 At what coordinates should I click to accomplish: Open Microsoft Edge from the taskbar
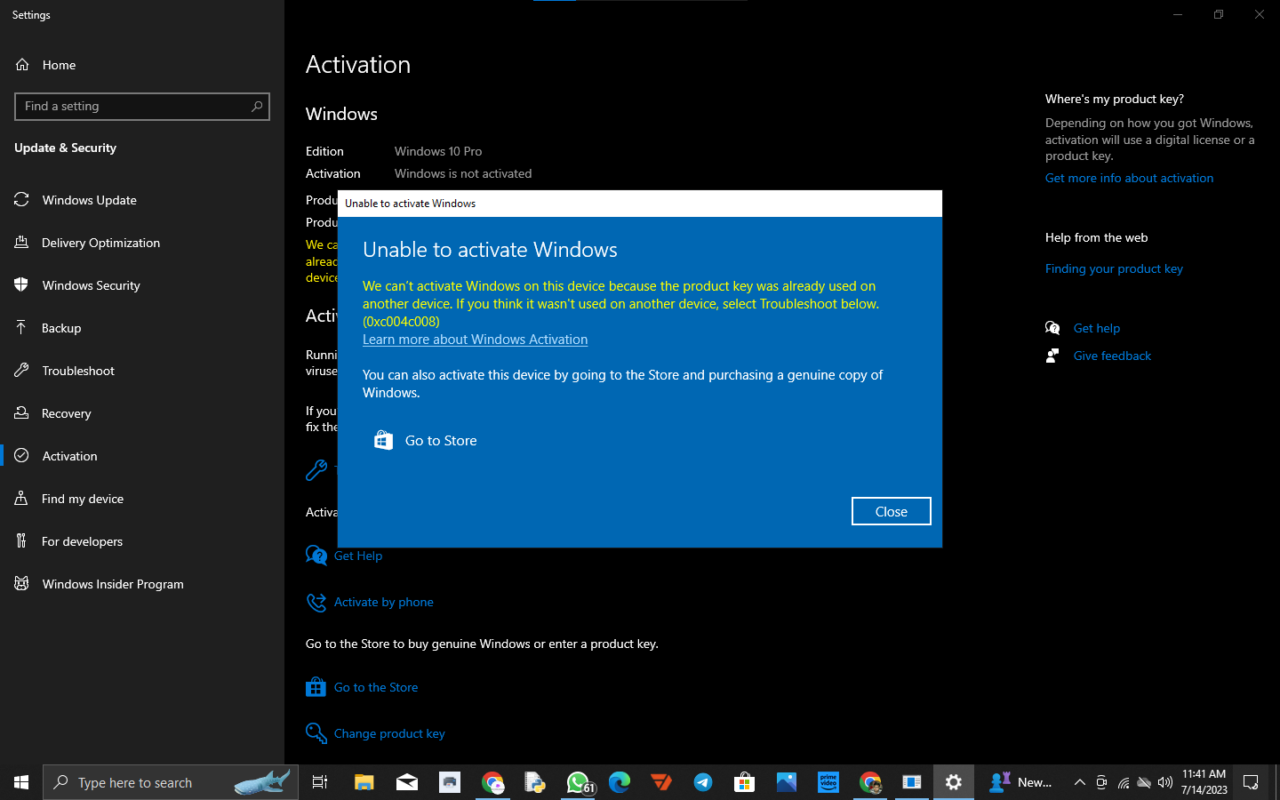click(620, 782)
